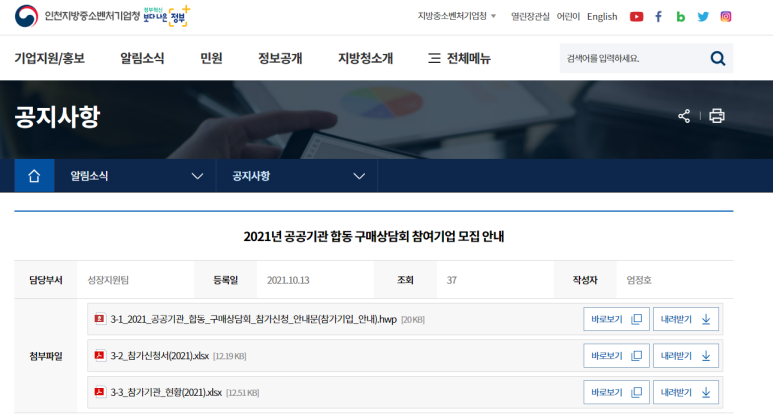The width and height of the screenshot is (773, 418).
Task: Open the YouTube channel icon
Action: point(636,17)
